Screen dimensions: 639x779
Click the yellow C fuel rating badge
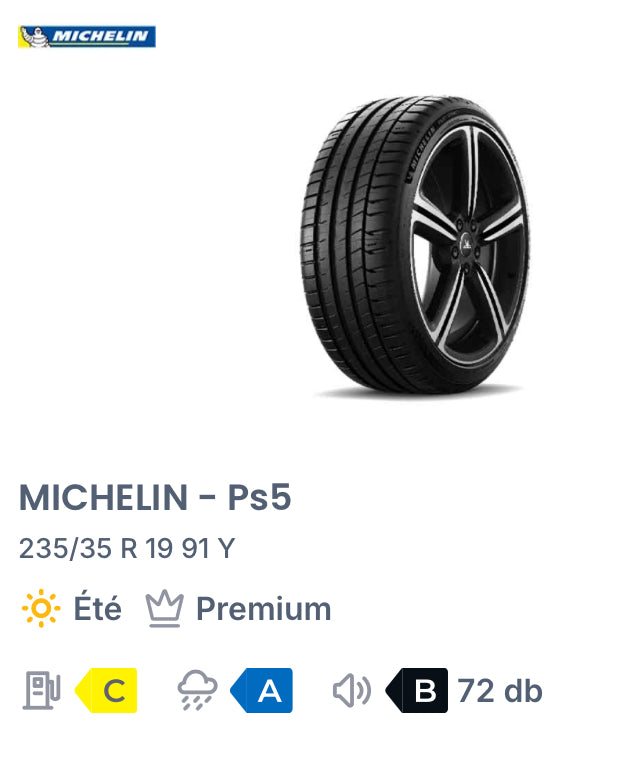tap(108, 690)
